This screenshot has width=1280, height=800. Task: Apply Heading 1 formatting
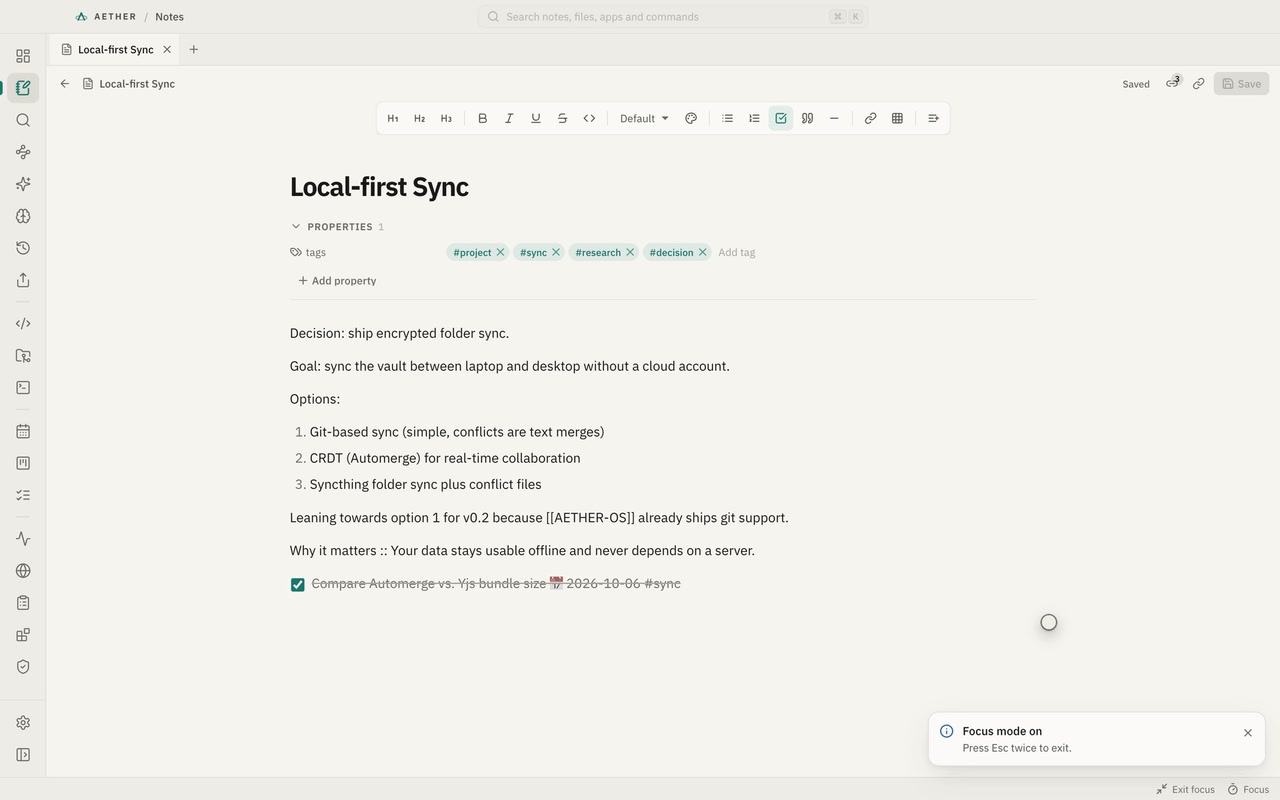(393, 118)
